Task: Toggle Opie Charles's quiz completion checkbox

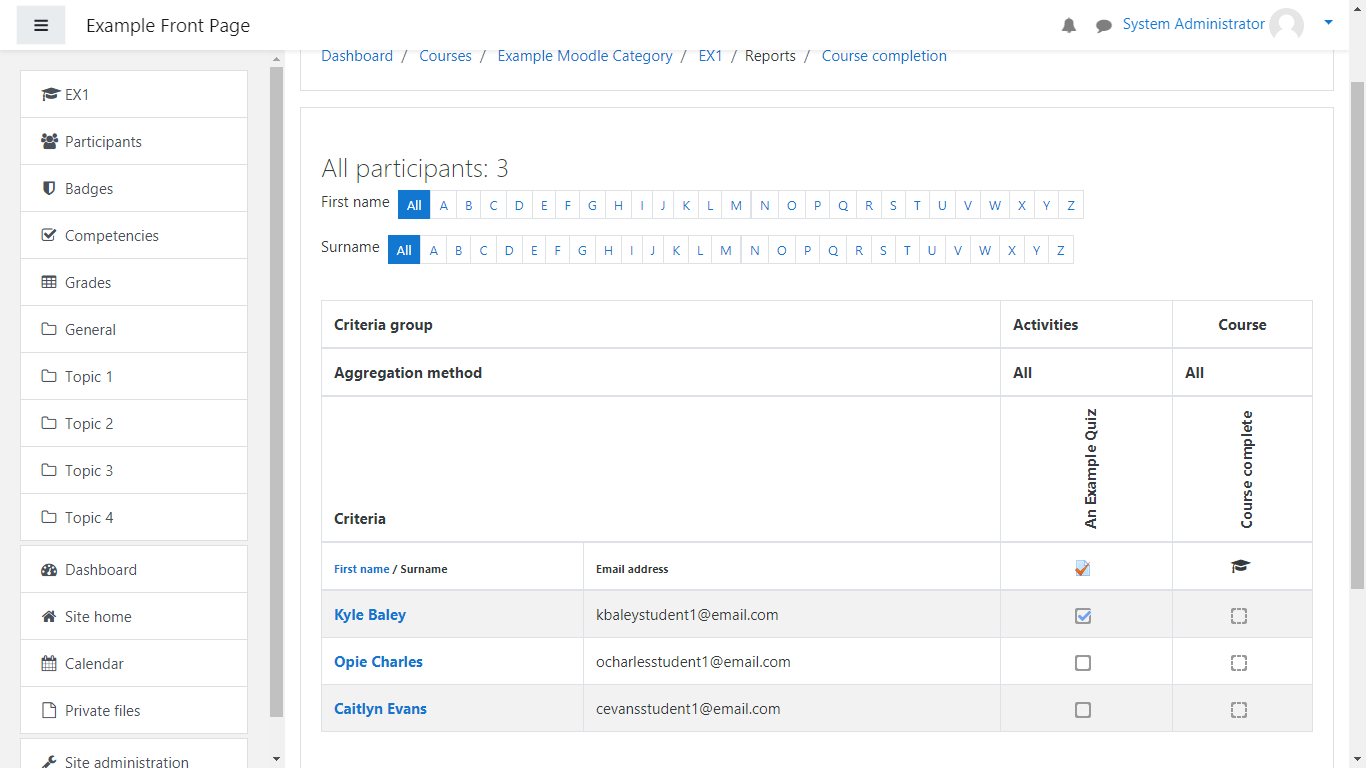Action: point(1083,663)
